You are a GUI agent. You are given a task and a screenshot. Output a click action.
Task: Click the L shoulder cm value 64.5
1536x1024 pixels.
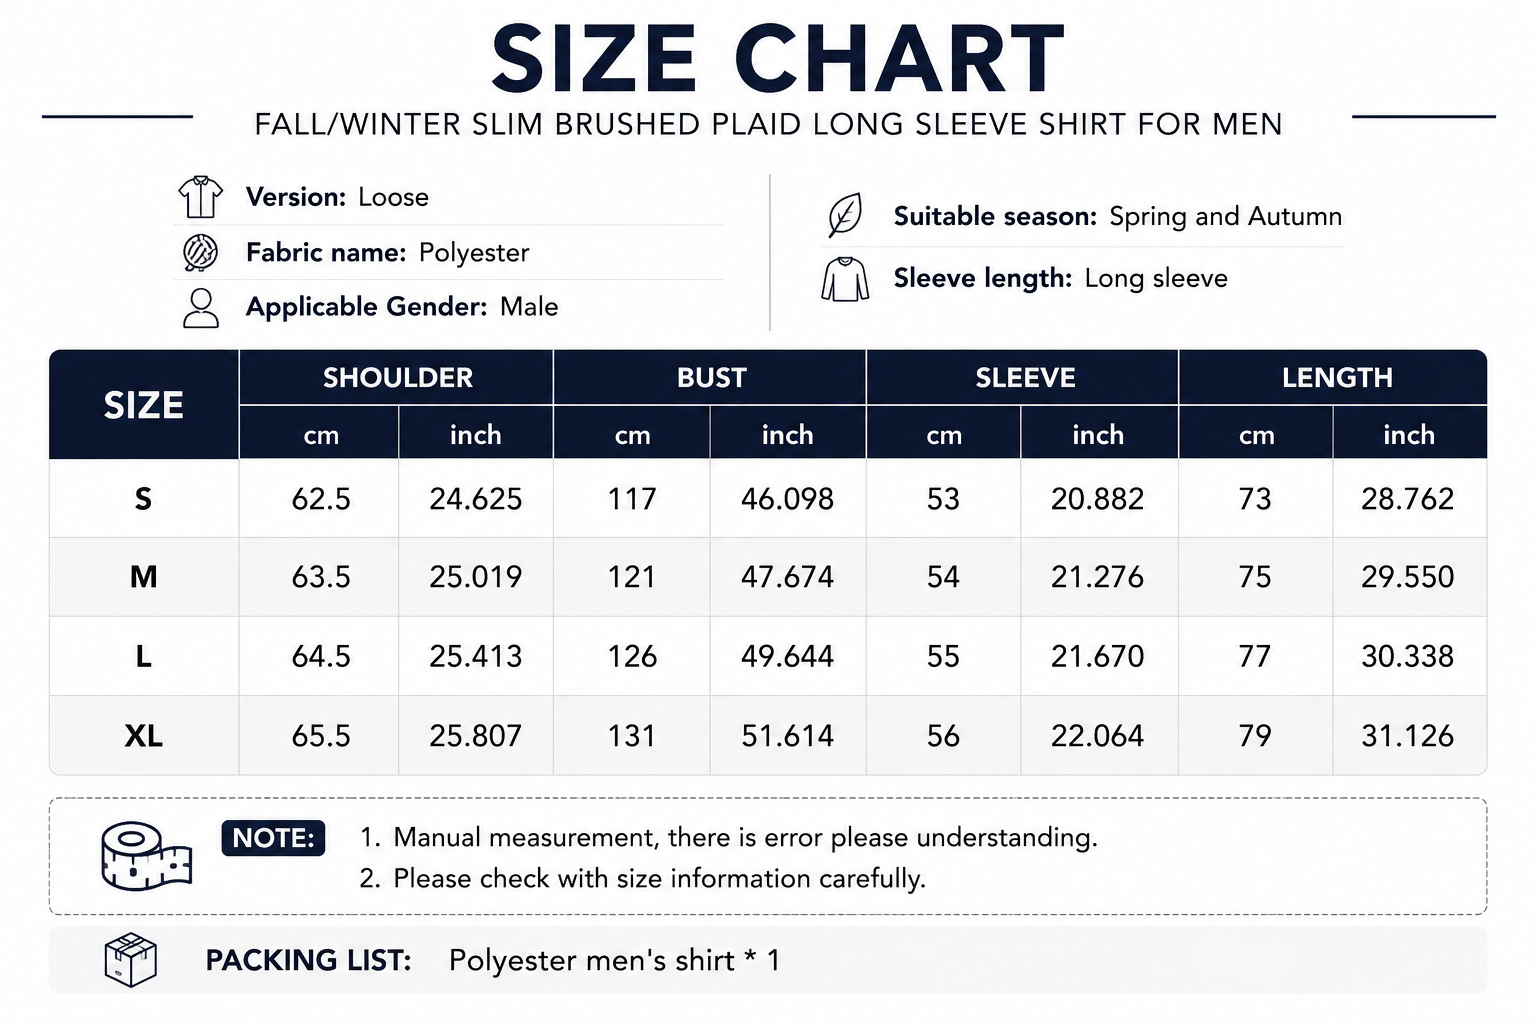pos(321,656)
